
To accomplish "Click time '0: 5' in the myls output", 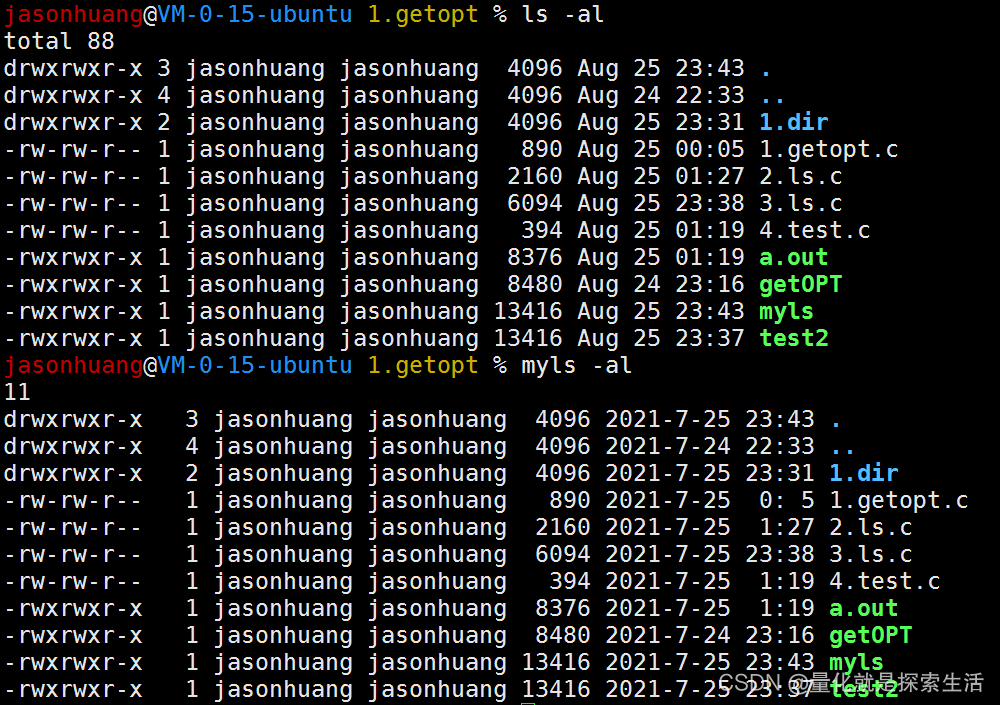I will tap(787, 501).
